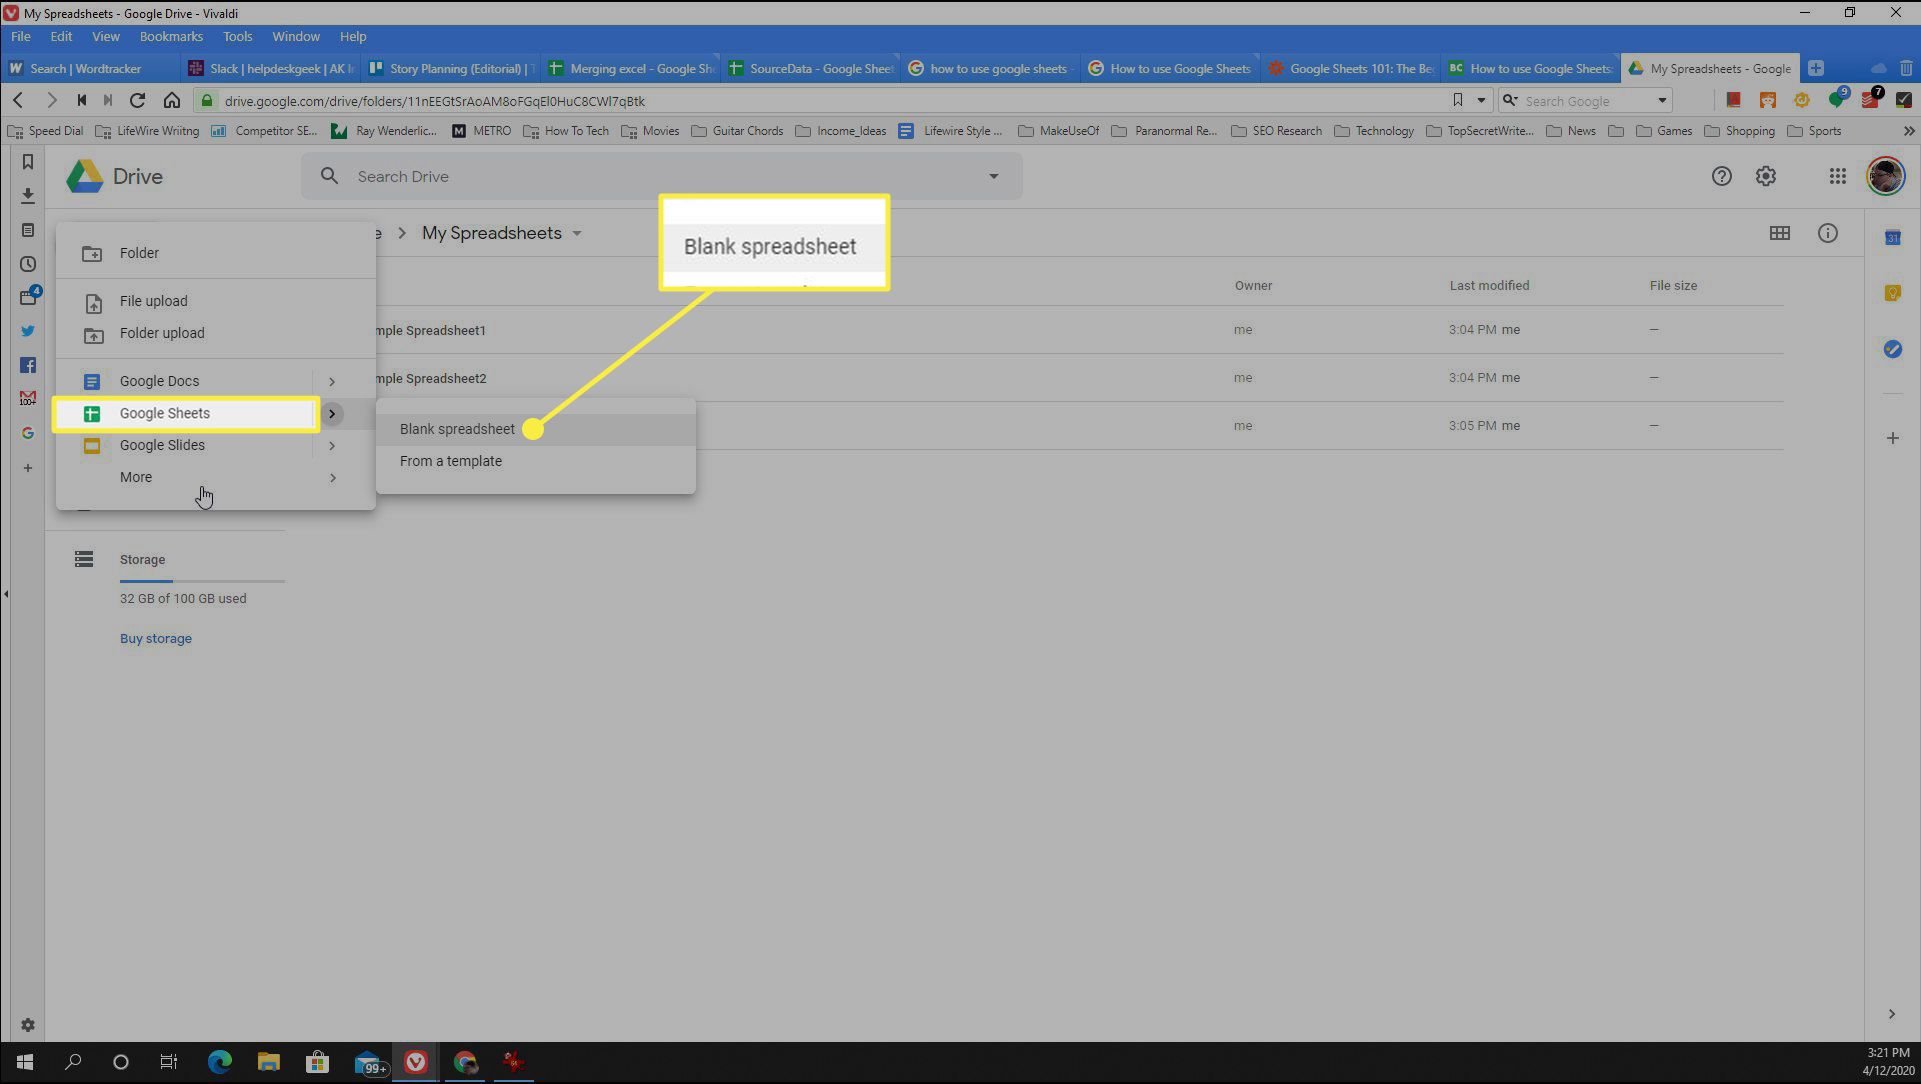The image size is (1921, 1084).
Task: Open Twitter web panel icon
Action: tap(28, 331)
